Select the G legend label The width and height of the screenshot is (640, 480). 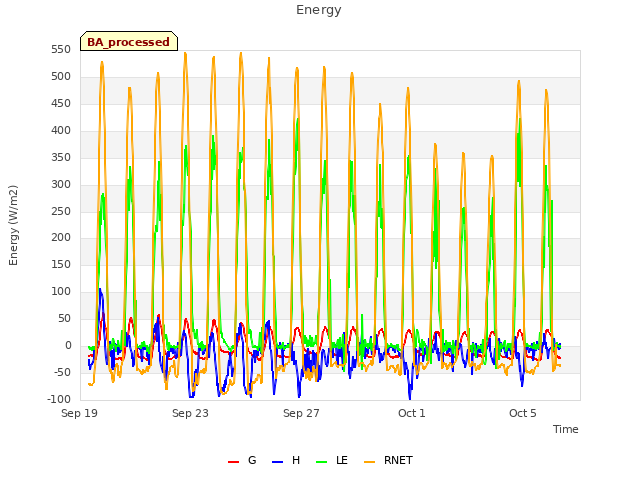(252, 460)
